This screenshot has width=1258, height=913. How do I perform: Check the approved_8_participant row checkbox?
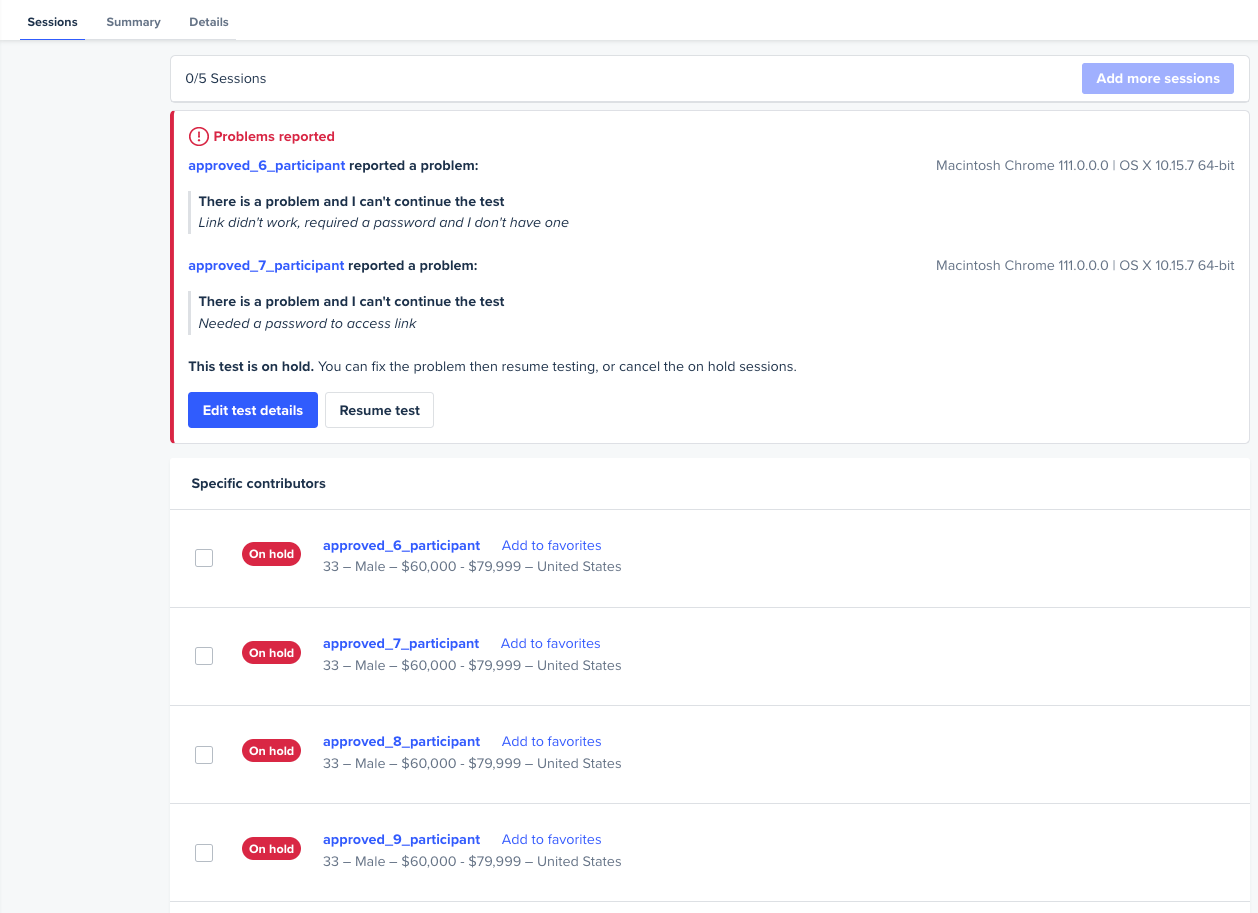[204, 755]
